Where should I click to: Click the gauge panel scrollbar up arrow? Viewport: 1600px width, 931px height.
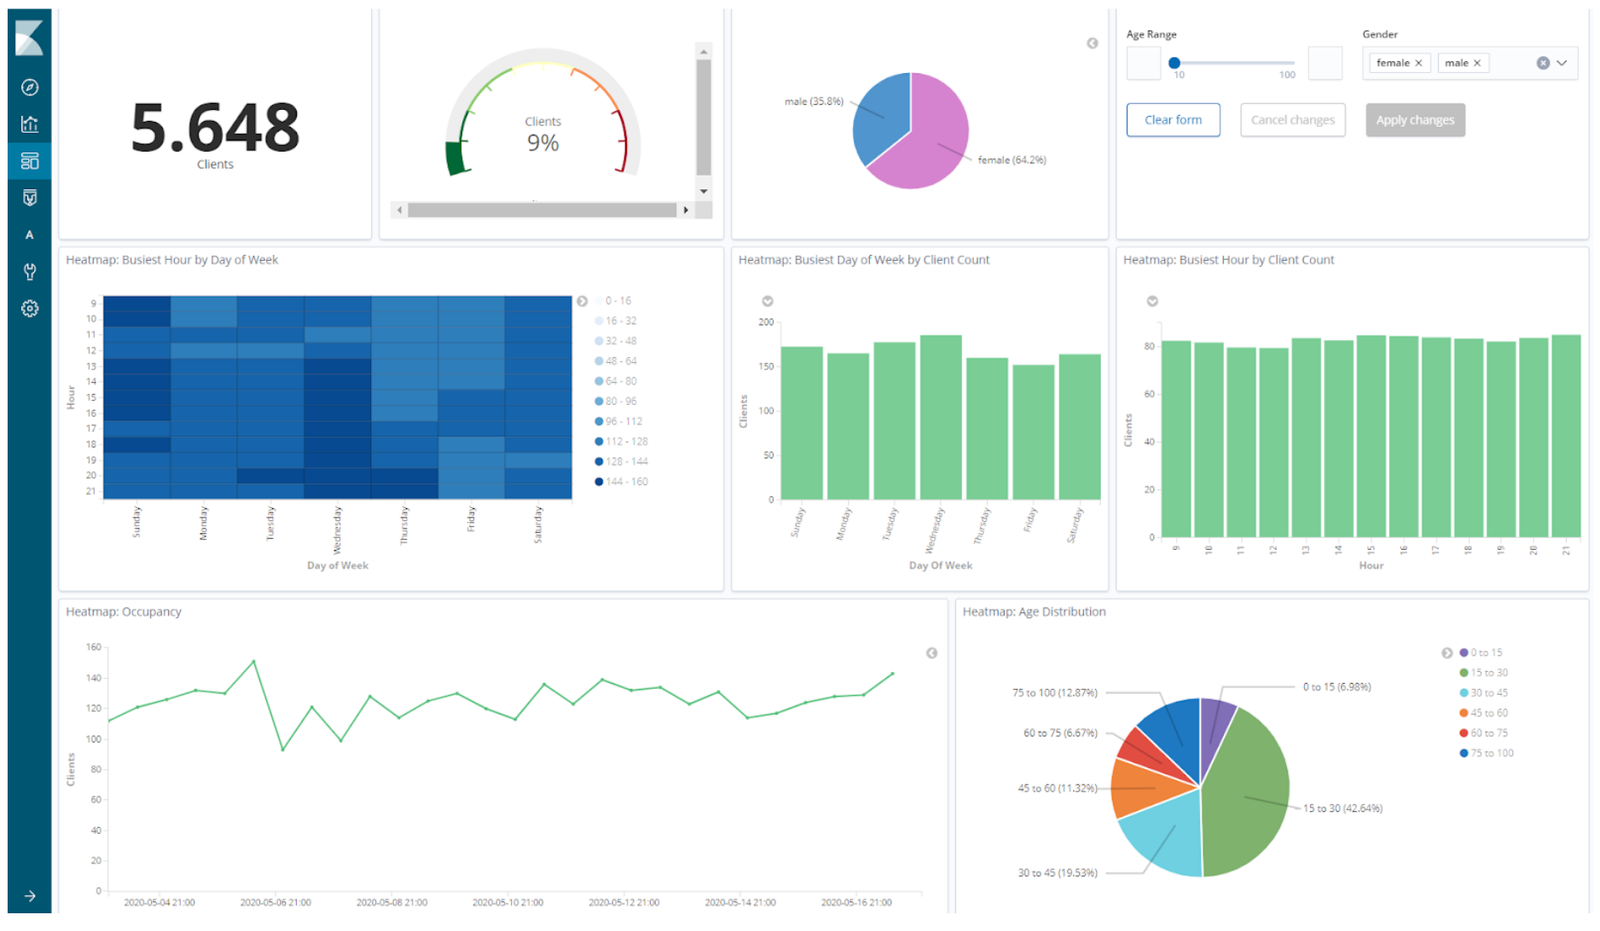pos(704,51)
